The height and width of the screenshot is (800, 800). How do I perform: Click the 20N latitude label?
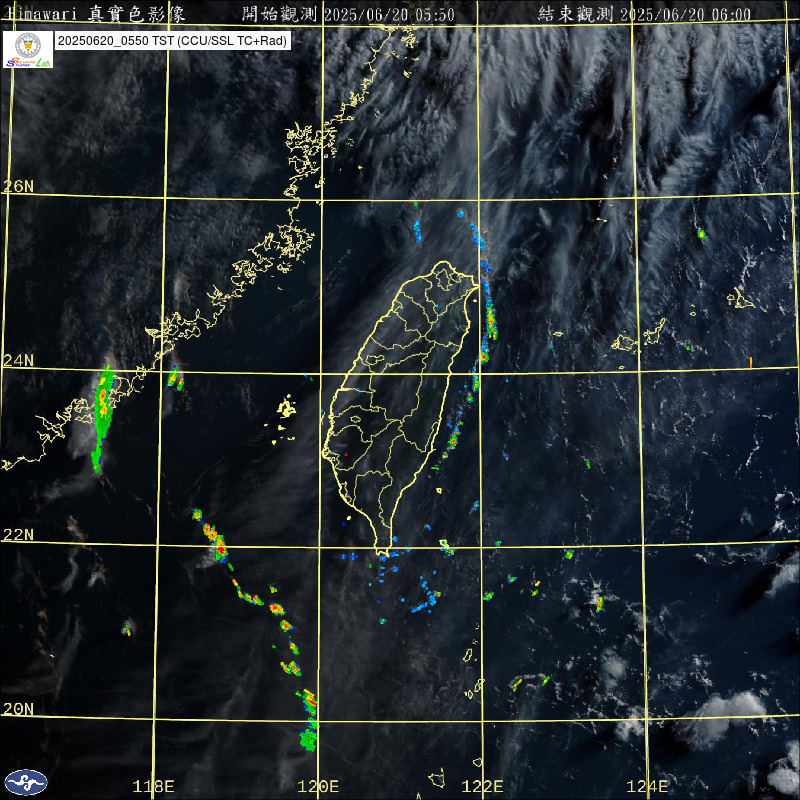(x=18, y=709)
